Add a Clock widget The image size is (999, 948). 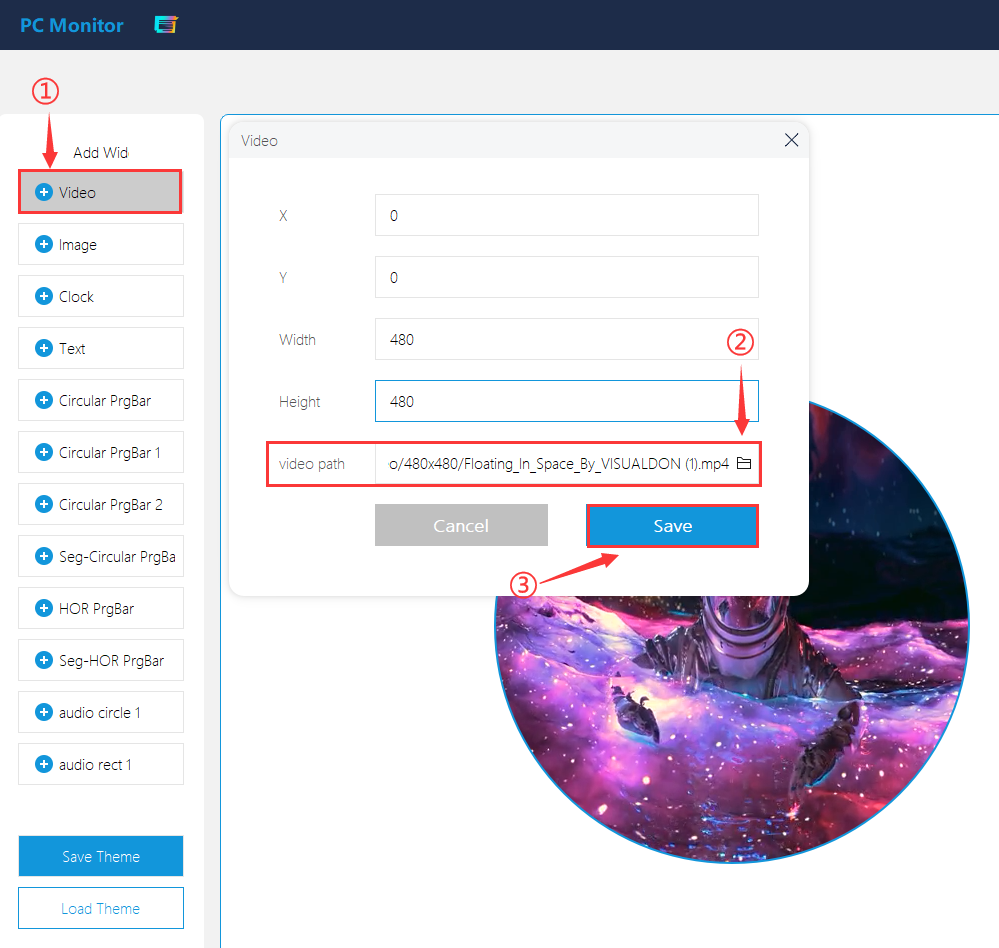101,296
